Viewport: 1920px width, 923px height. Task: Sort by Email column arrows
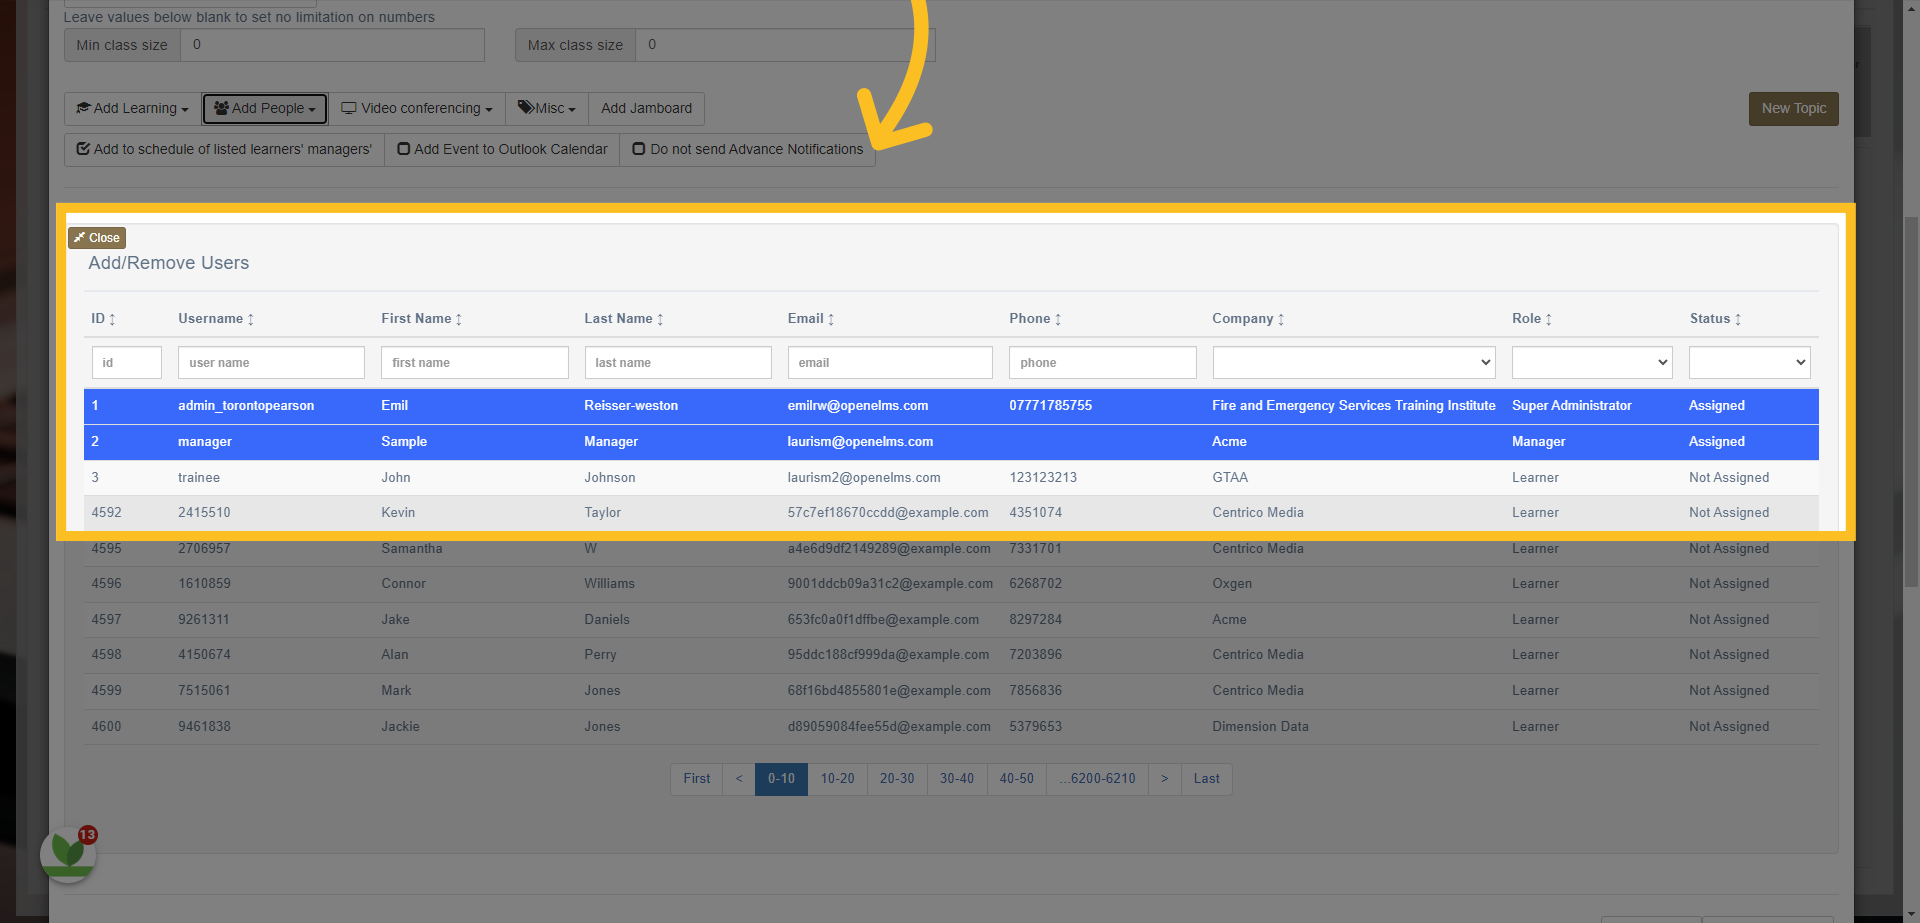click(831, 319)
